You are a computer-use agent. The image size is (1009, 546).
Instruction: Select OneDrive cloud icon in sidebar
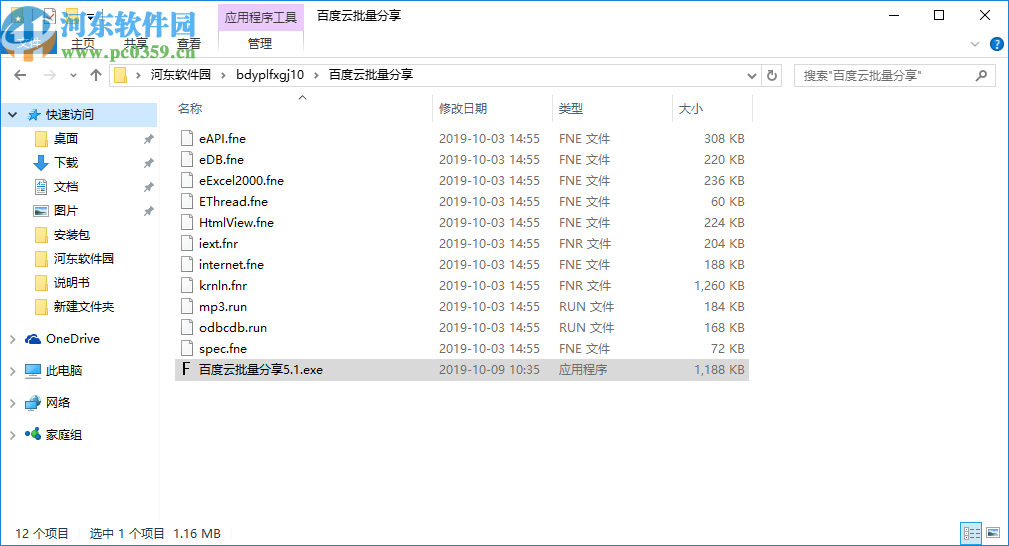point(33,339)
